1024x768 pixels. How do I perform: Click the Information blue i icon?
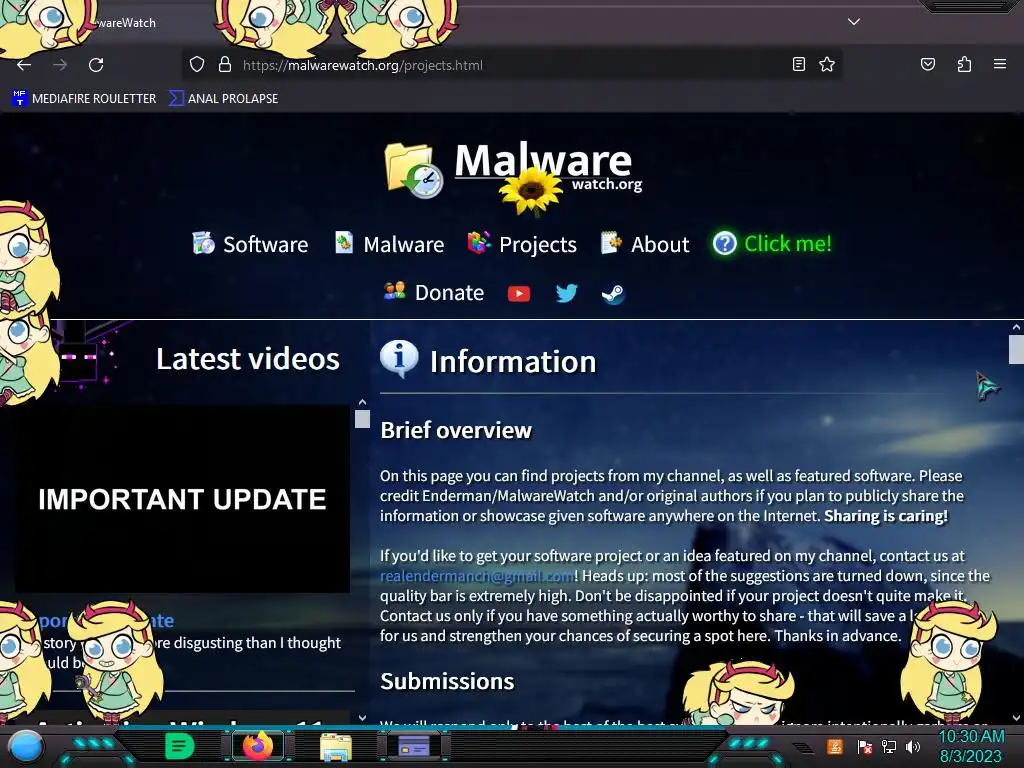399,359
